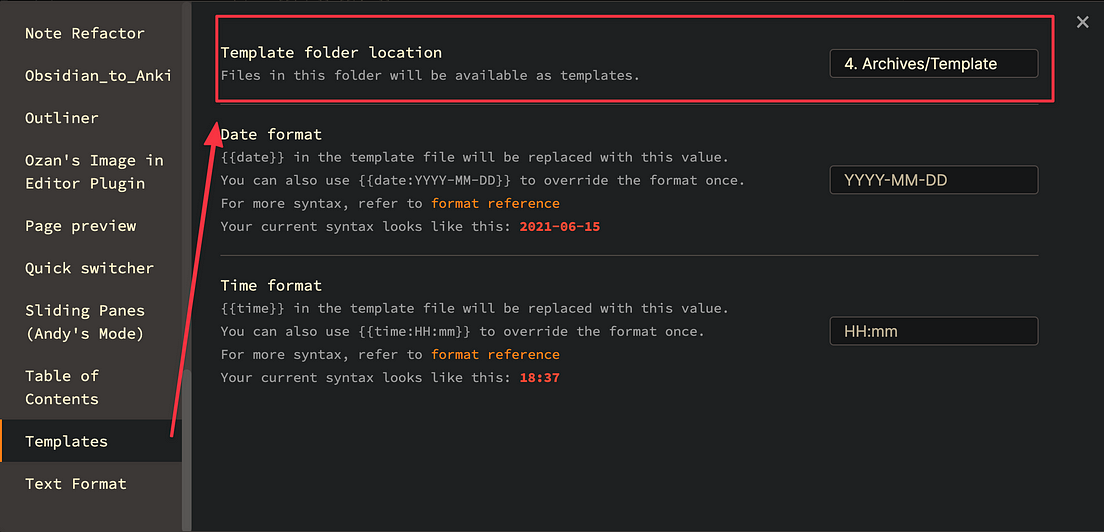
Task: Click the Template folder location field
Action: pyautogui.click(x=934, y=63)
